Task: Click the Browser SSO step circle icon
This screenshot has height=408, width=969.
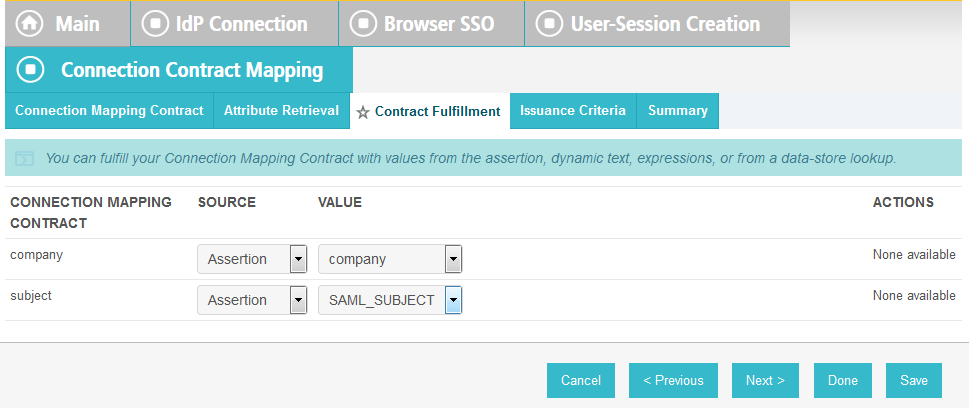Action: (x=363, y=23)
